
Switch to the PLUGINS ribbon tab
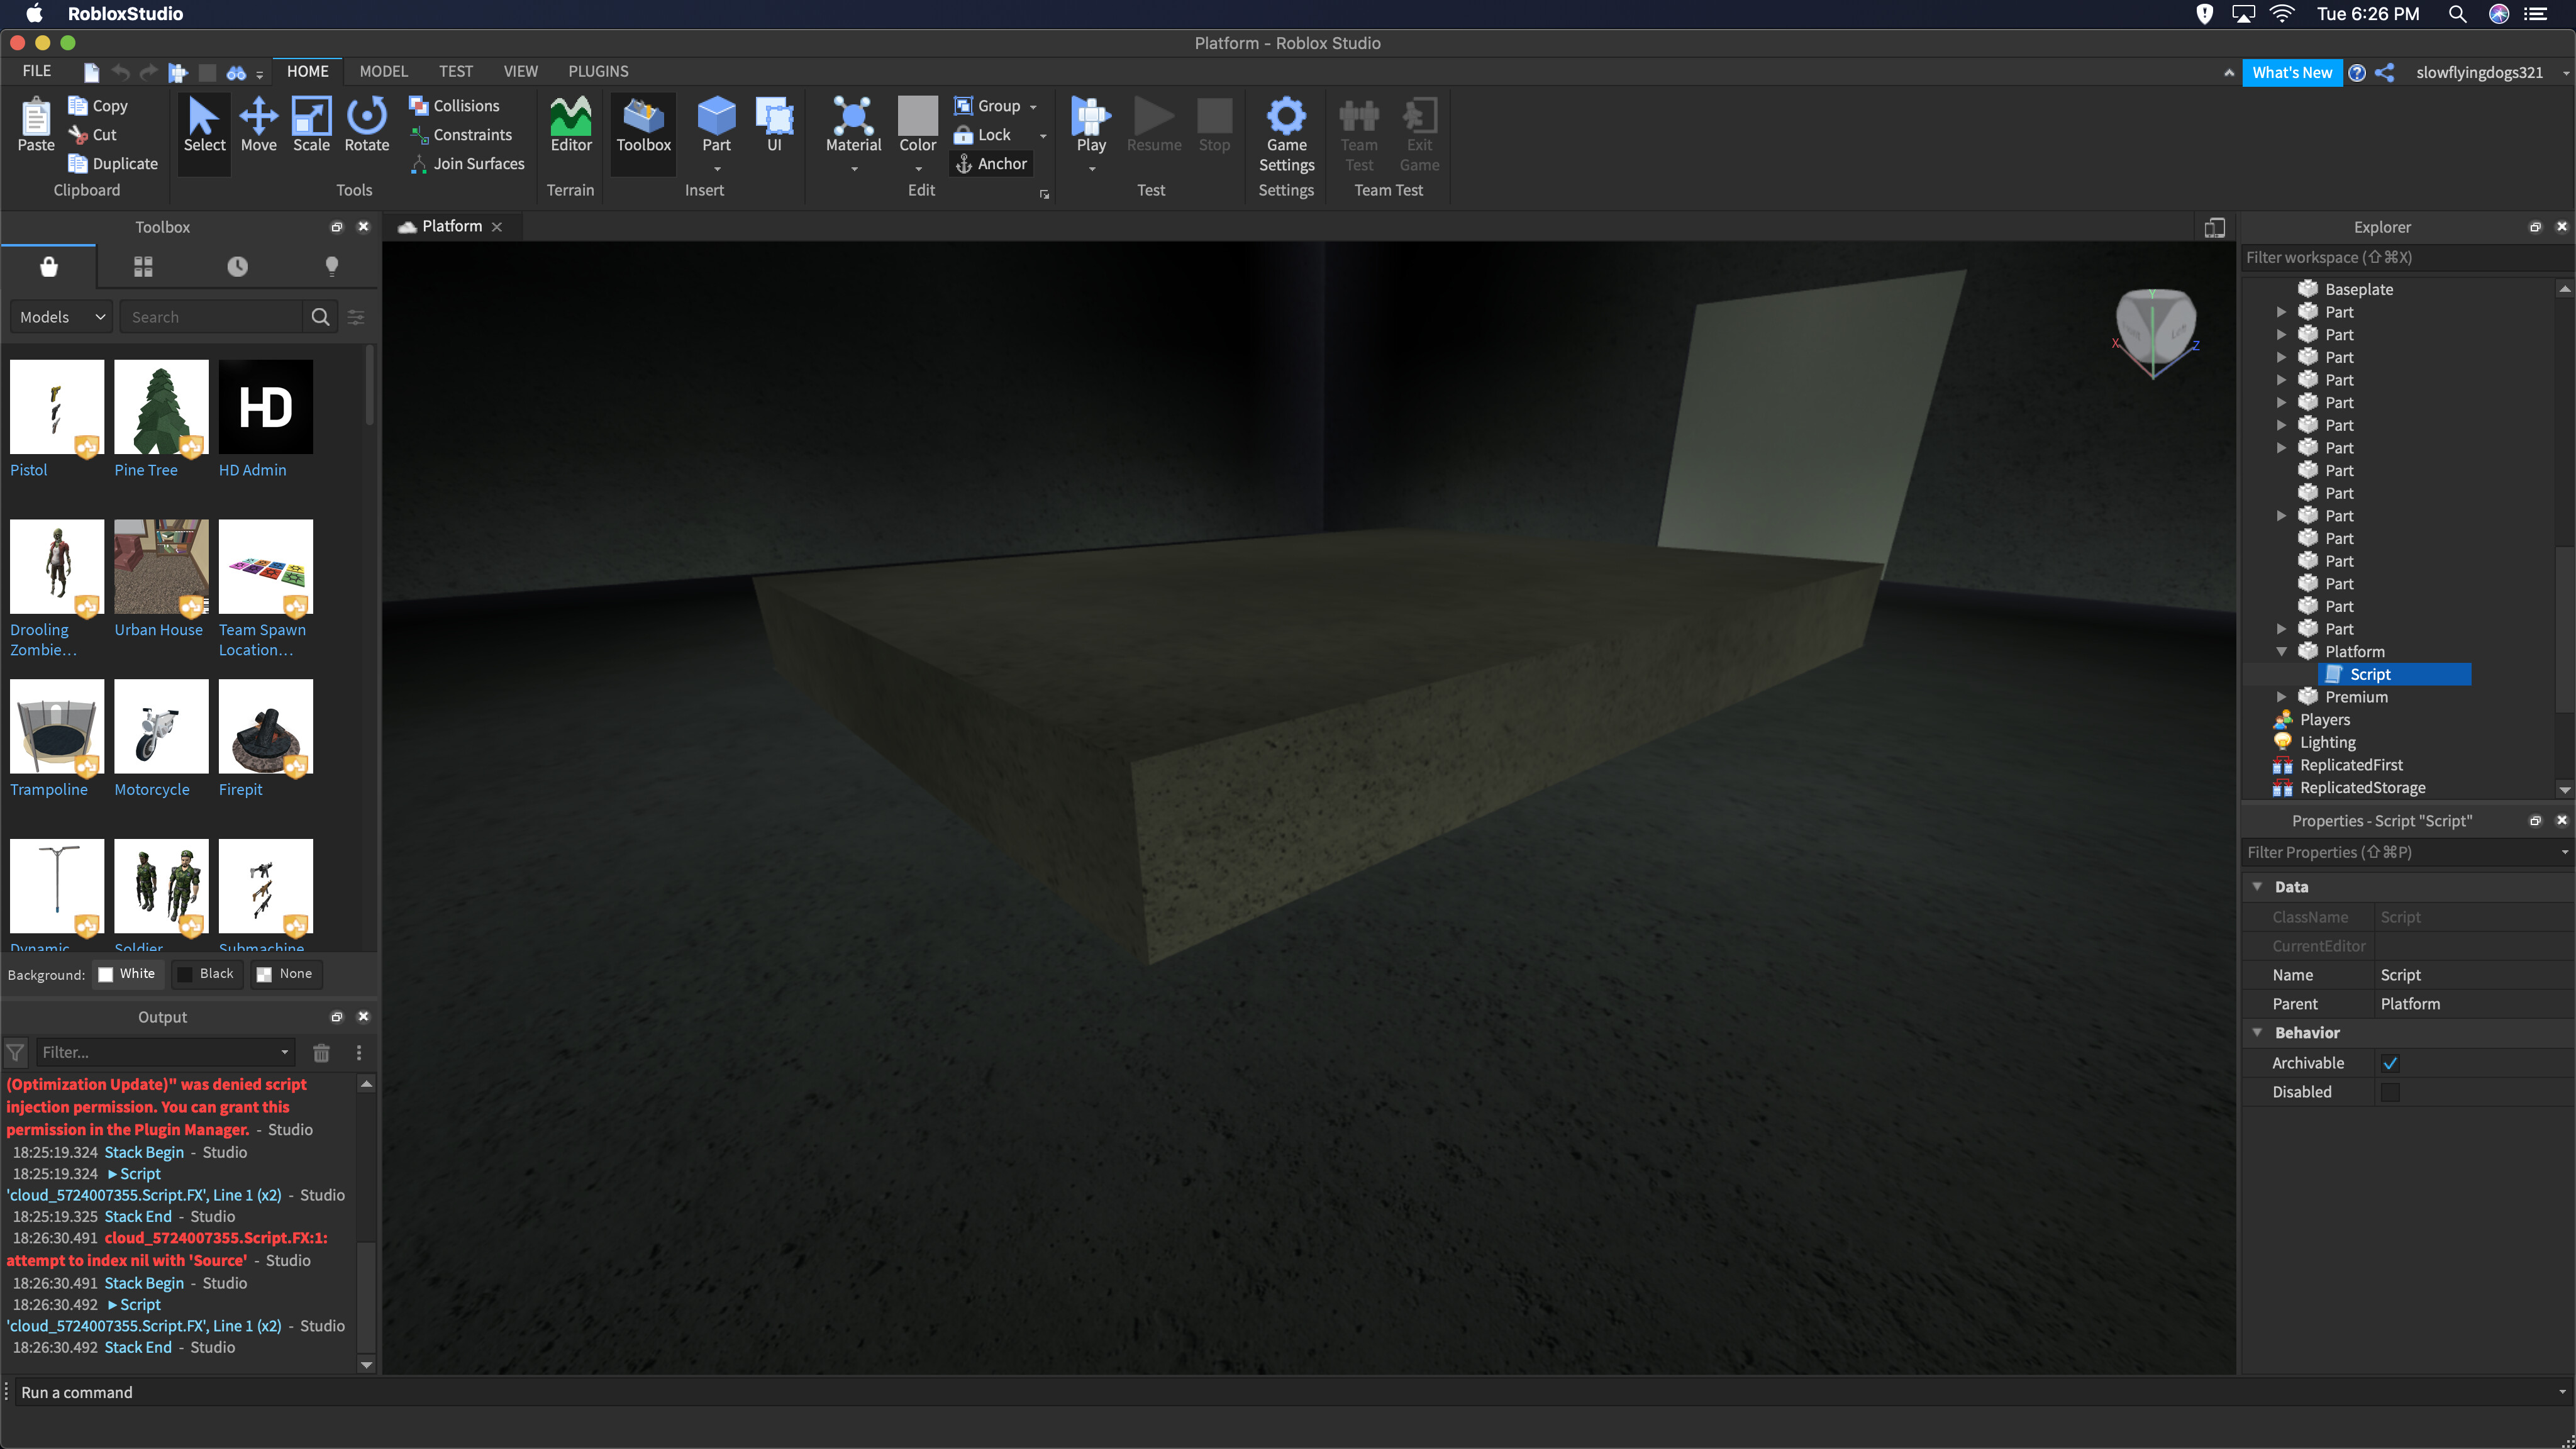click(x=598, y=71)
